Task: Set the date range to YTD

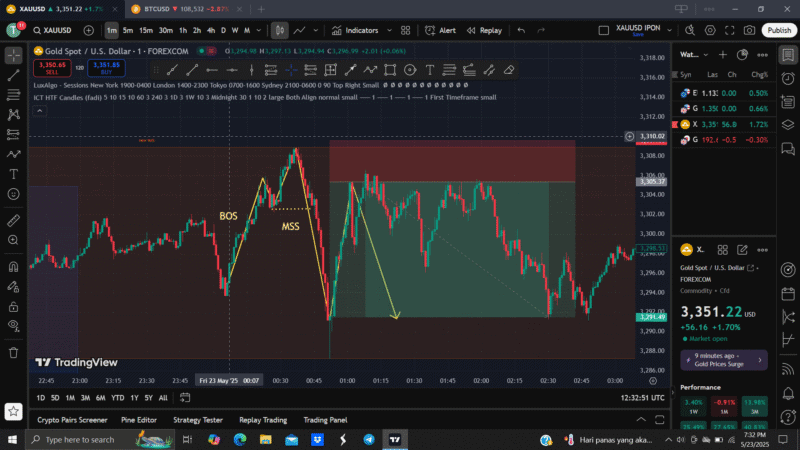Action: pos(117,398)
